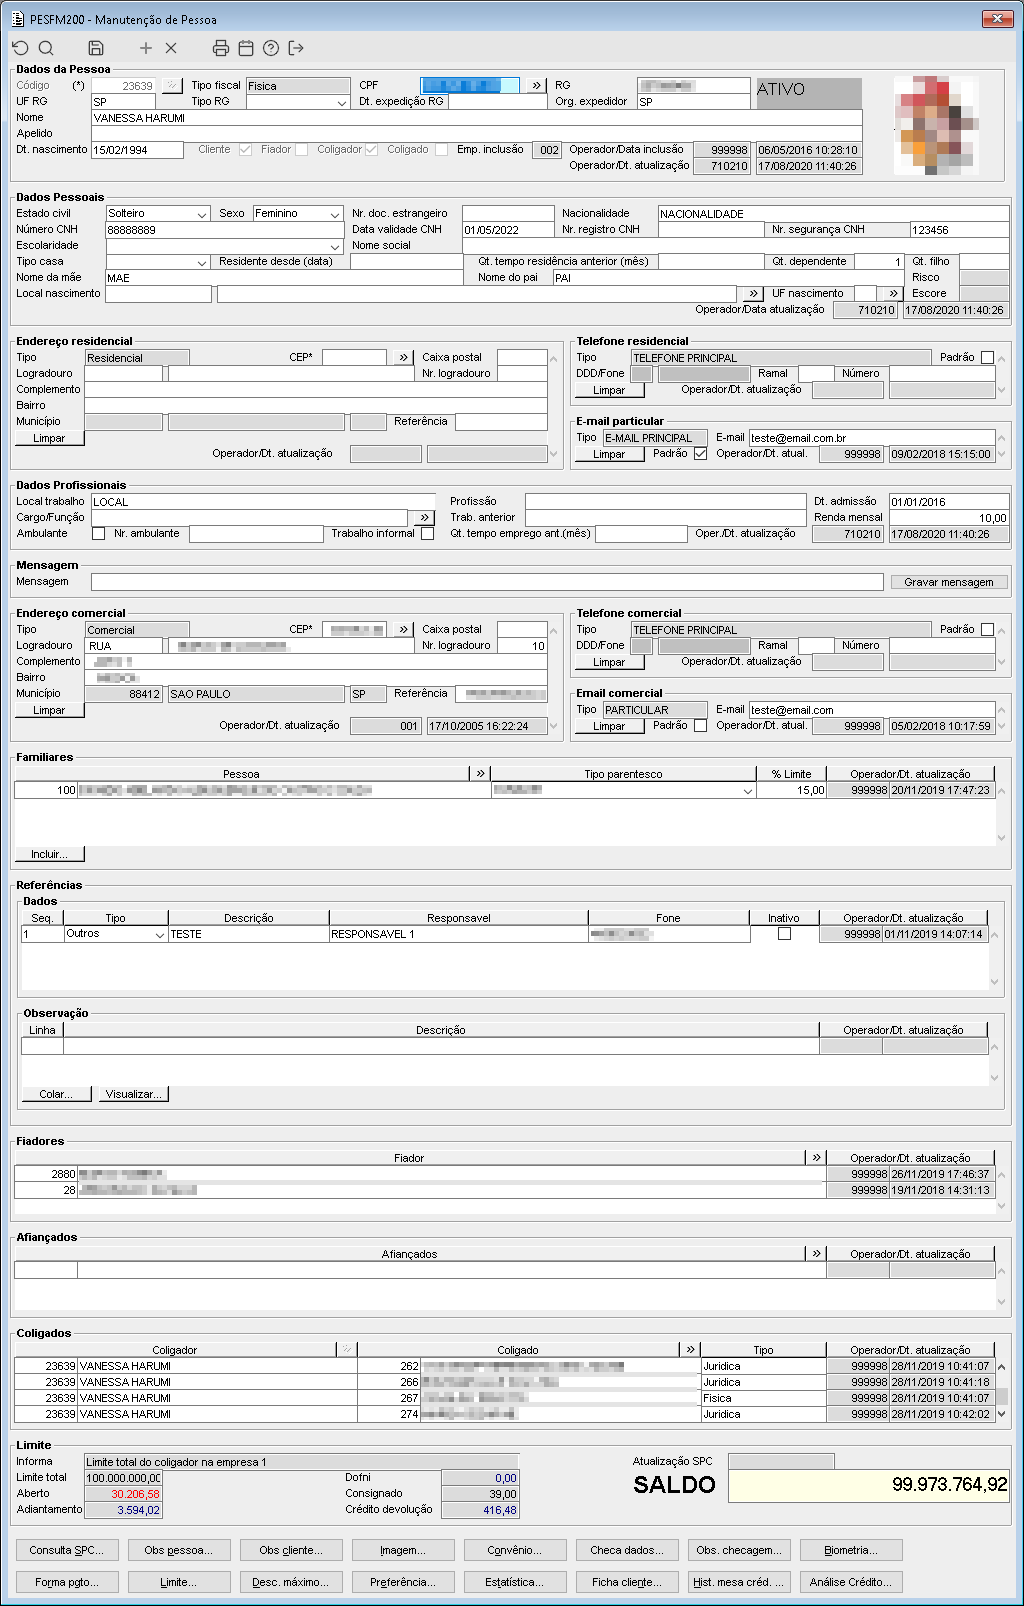Click the Afiançados column lookup arrow

pos(816,1254)
